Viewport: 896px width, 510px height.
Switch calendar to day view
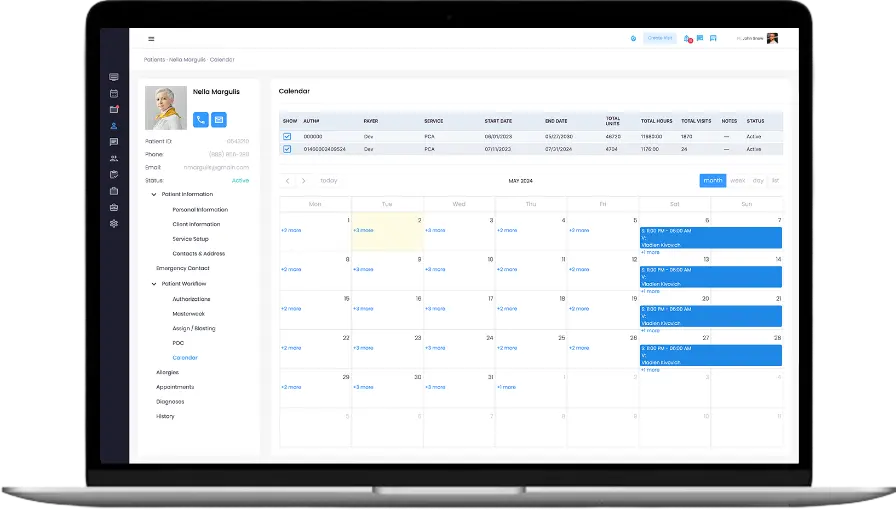(758, 181)
